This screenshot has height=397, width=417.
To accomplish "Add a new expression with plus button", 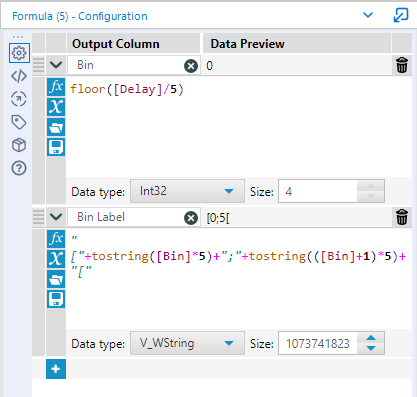I will tap(56, 369).
